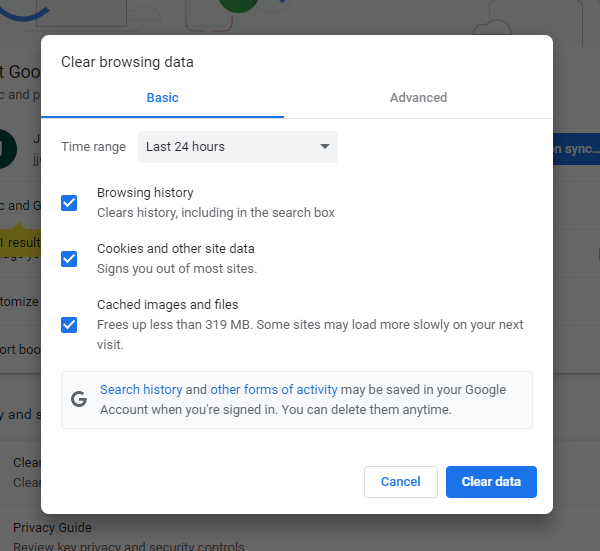Image resolution: width=600 pixels, height=551 pixels.
Task: Click 'Clears history, including in the search box'
Action: coord(216,213)
